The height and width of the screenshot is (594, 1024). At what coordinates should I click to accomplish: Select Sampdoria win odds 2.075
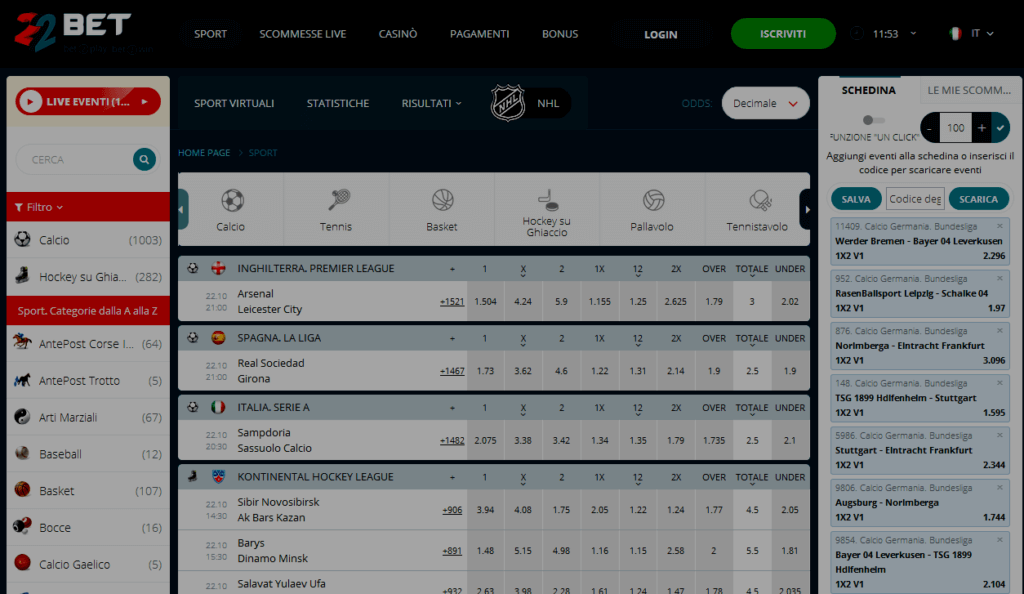pyautogui.click(x=485, y=441)
